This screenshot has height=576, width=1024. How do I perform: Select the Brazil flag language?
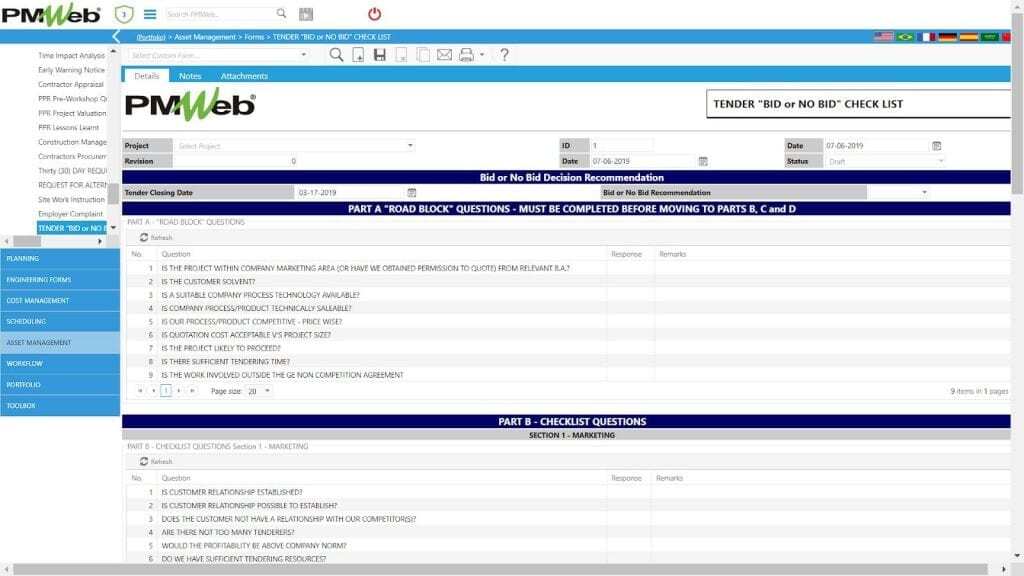pos(905,37)
